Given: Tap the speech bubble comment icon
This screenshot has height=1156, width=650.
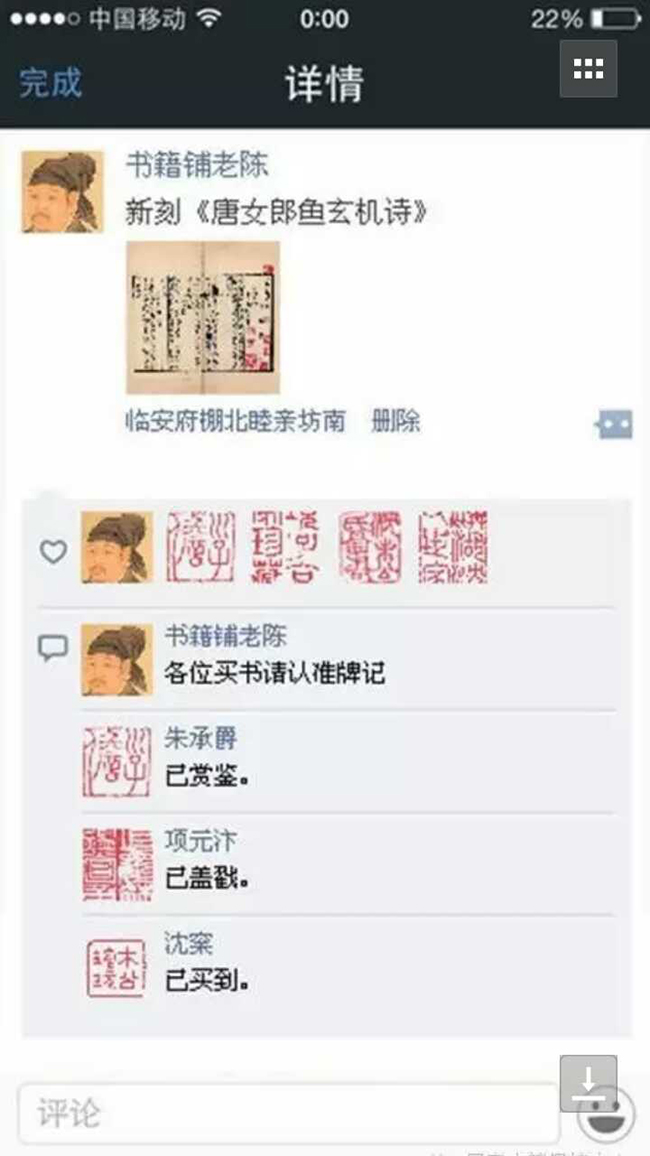Looking at the screenshot, I should click(x=53, y=647).
